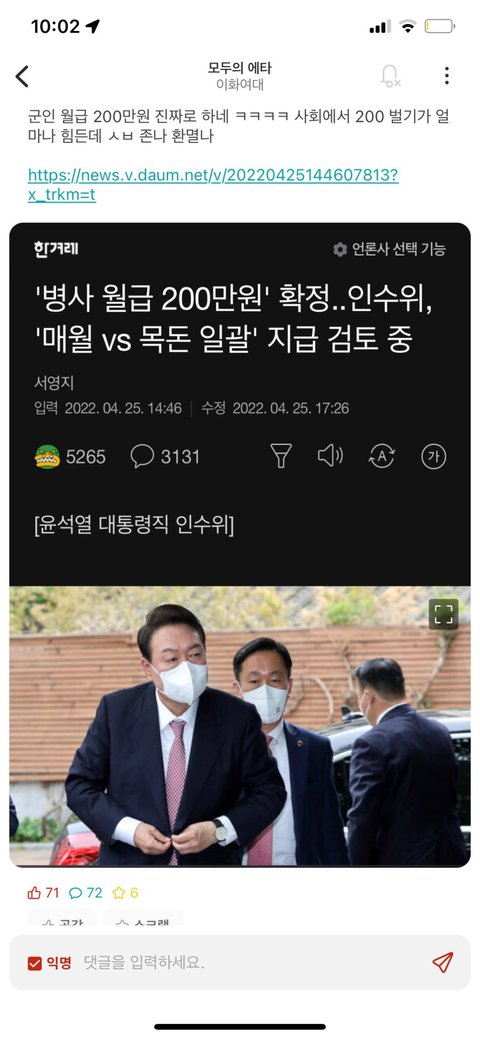Viewport: 480px width, 1039px height.
Task: Tap the thumbs-up like count 71
Action: 43,893
